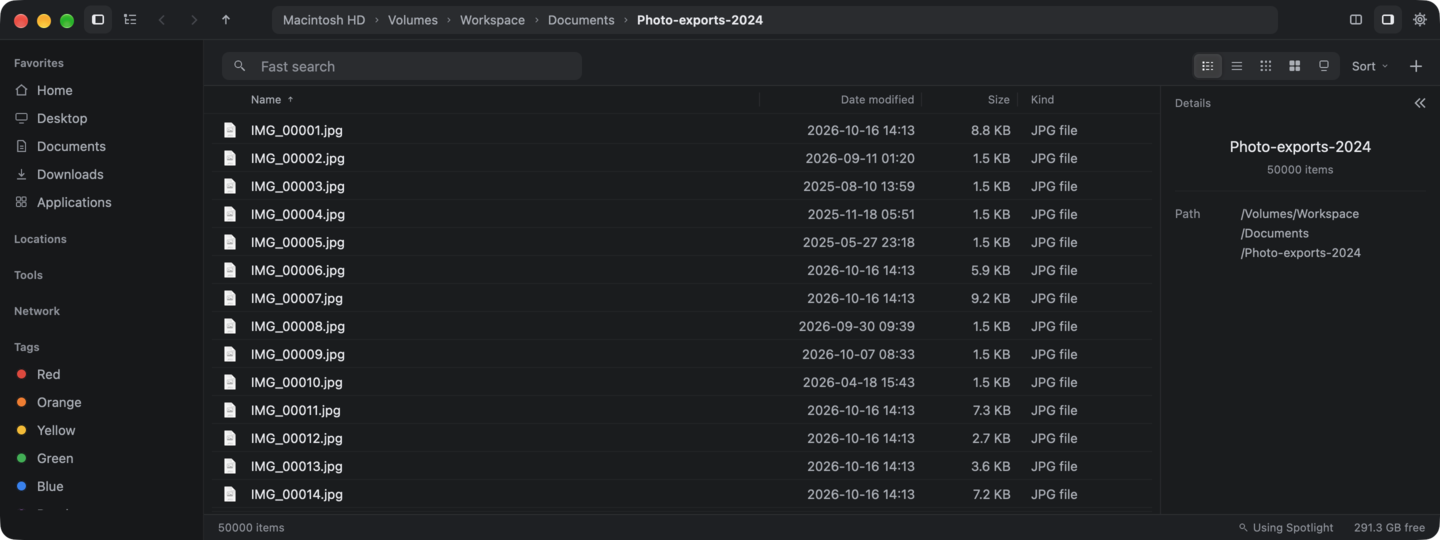Image resolution: width=1440 pixels, height=540 pixels.
Task: Toggle the left sidebar panel button
Action: pyautogui.click(x=98, y=20)
